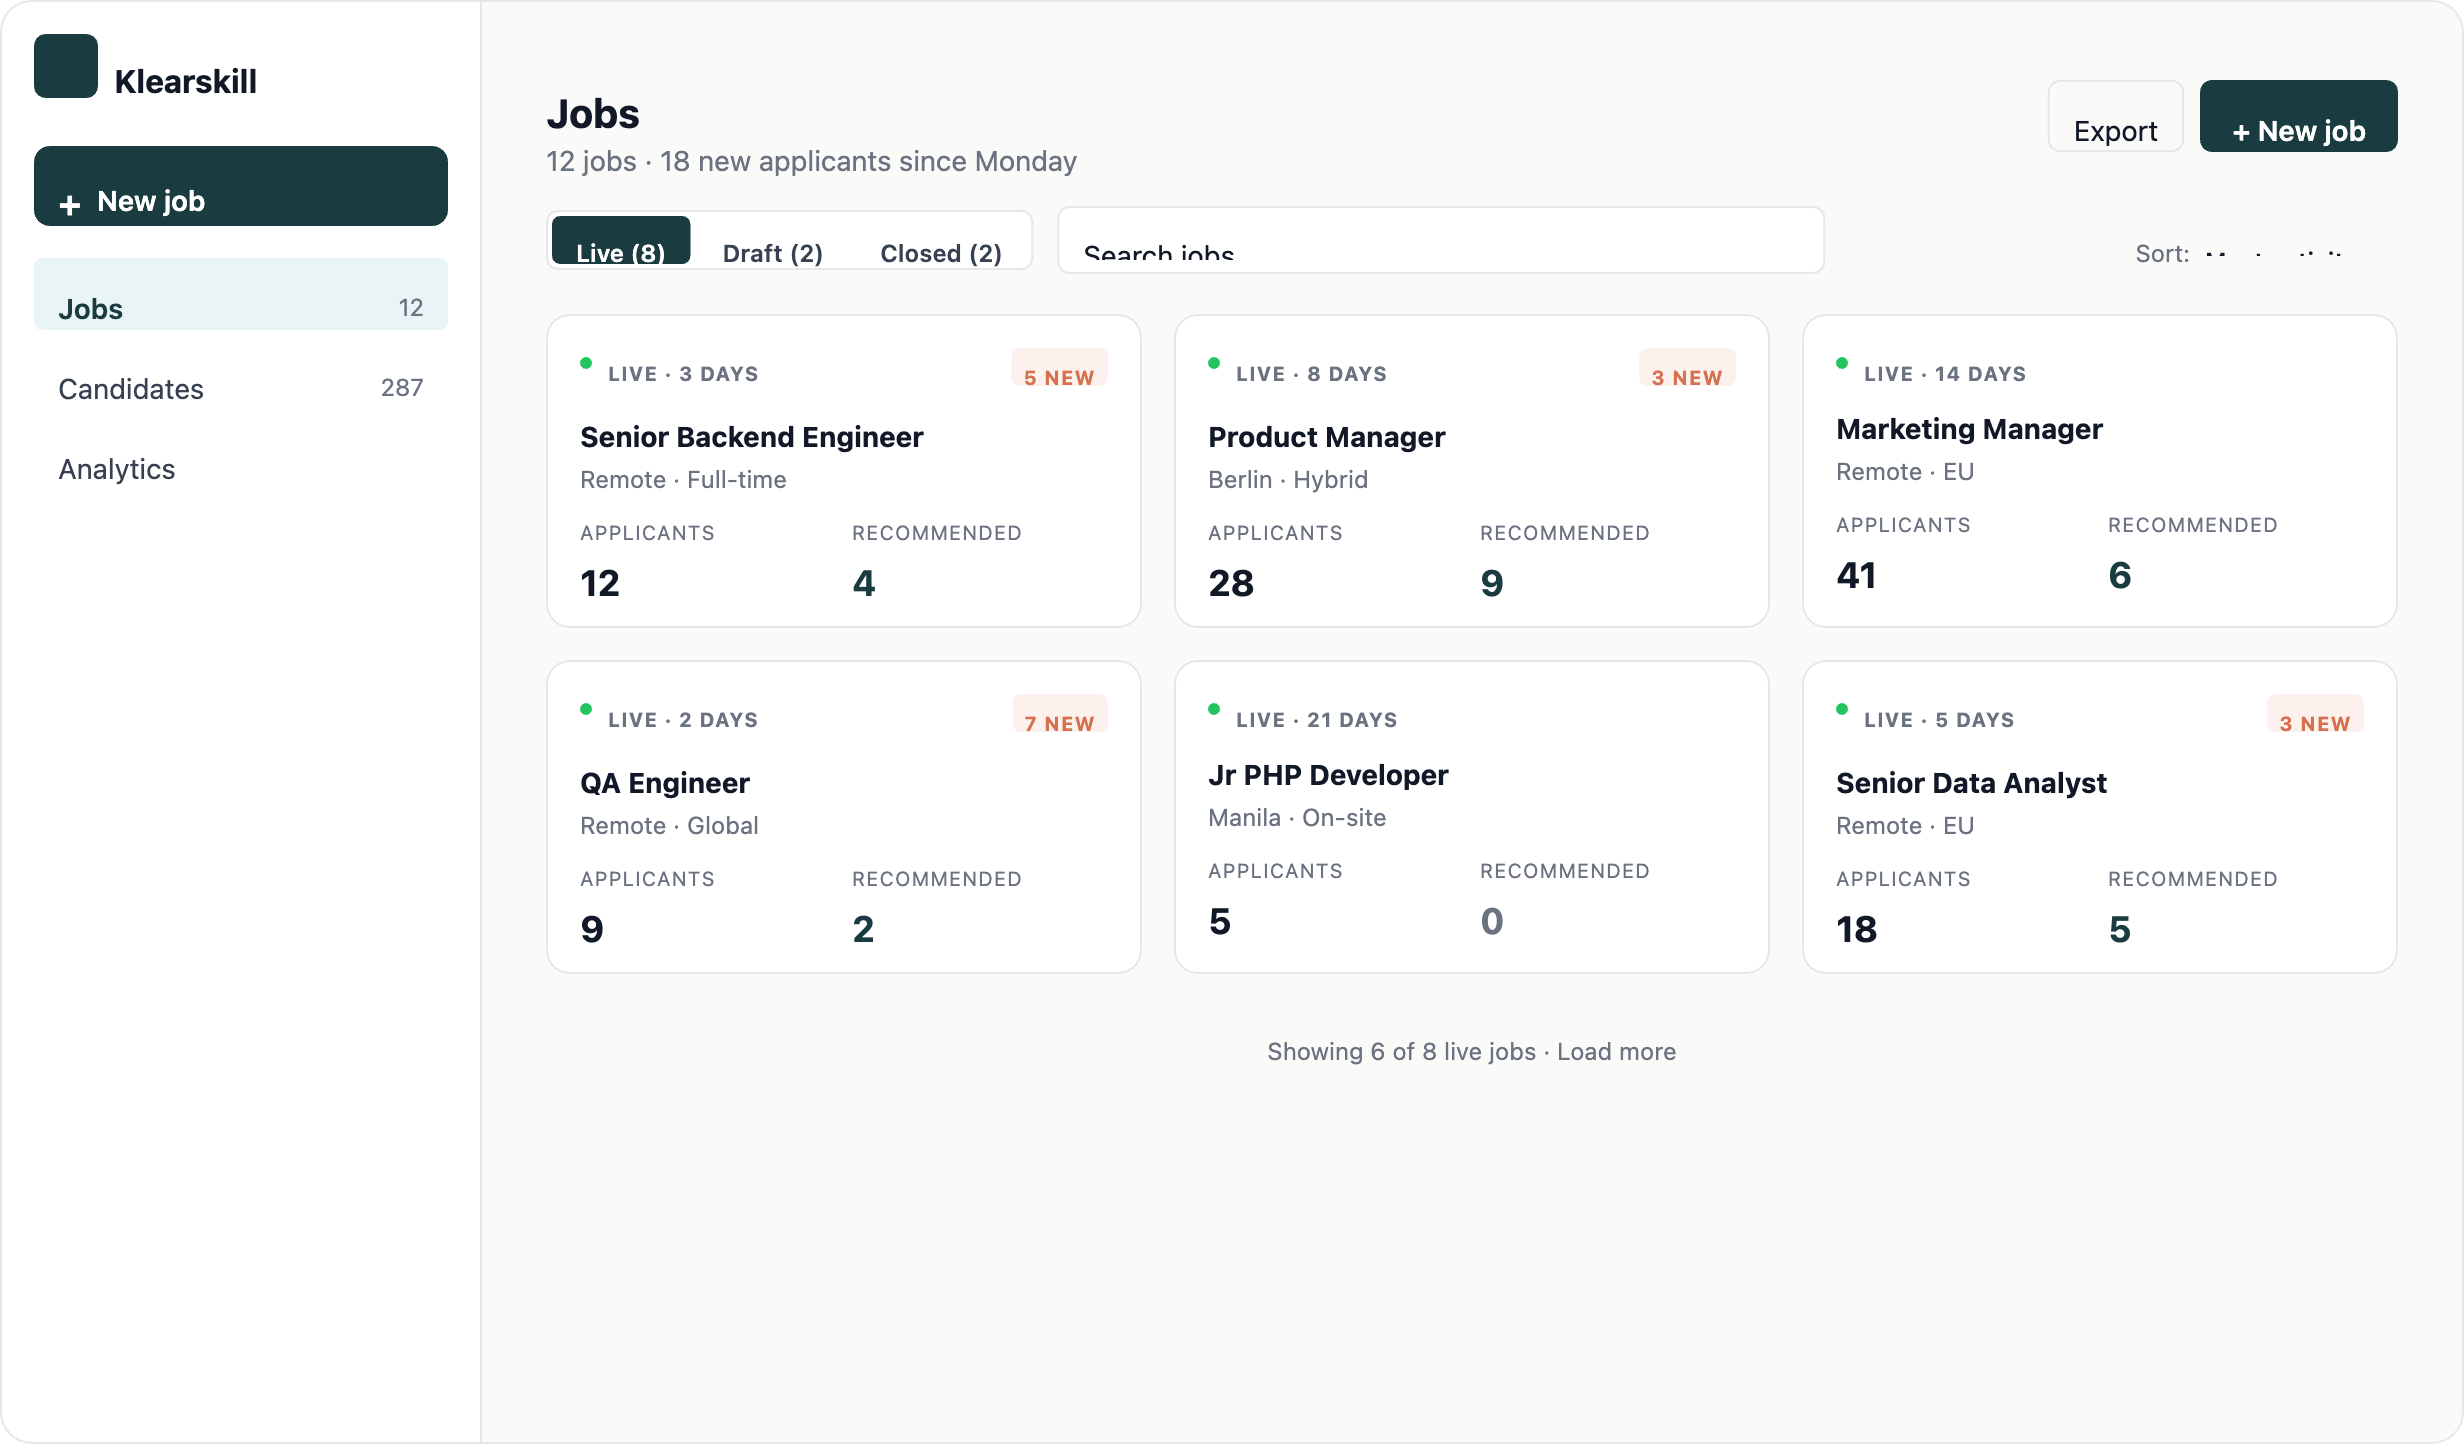Open the Senior Backend Engineer job card

click(844, 471)
